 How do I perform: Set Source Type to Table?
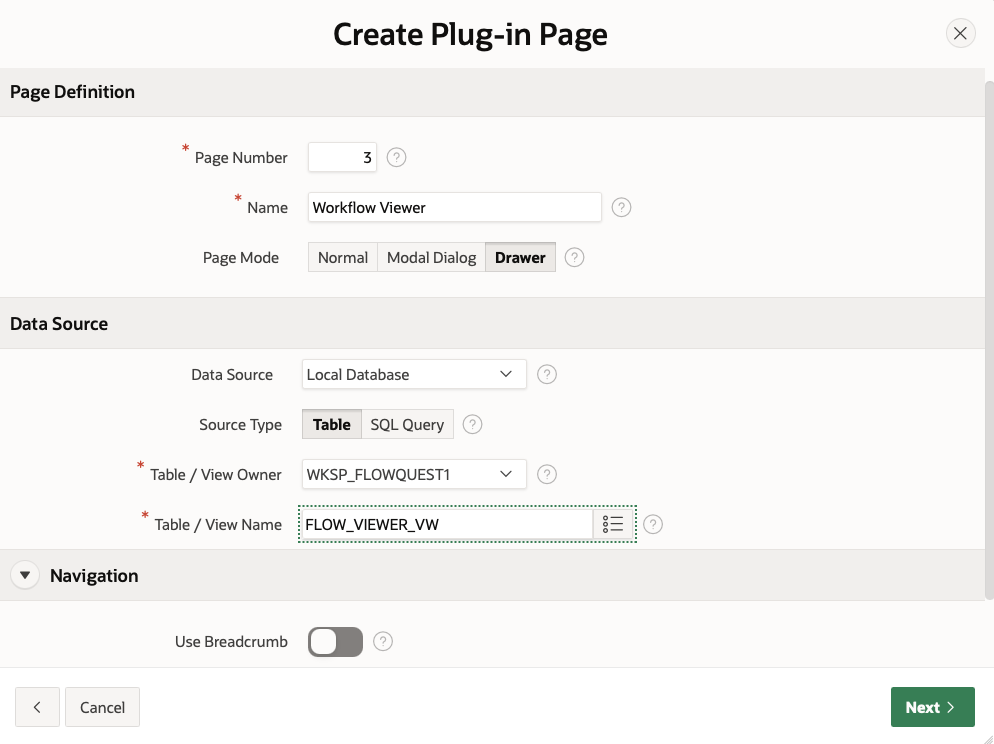pyautogui.click(x=331, y=424)
